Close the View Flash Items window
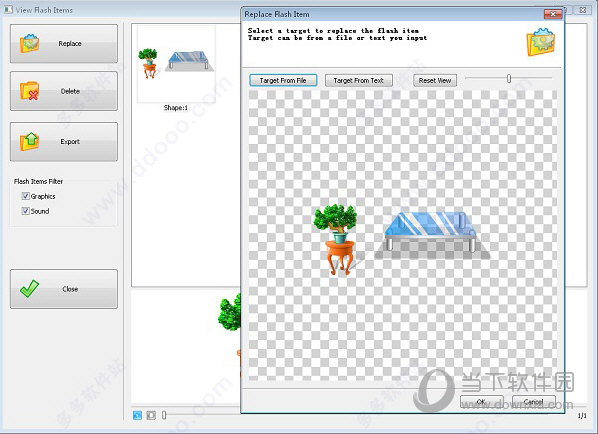Viewport: 598px width, 434px height. pyautogui.click(x=583, y=10)
